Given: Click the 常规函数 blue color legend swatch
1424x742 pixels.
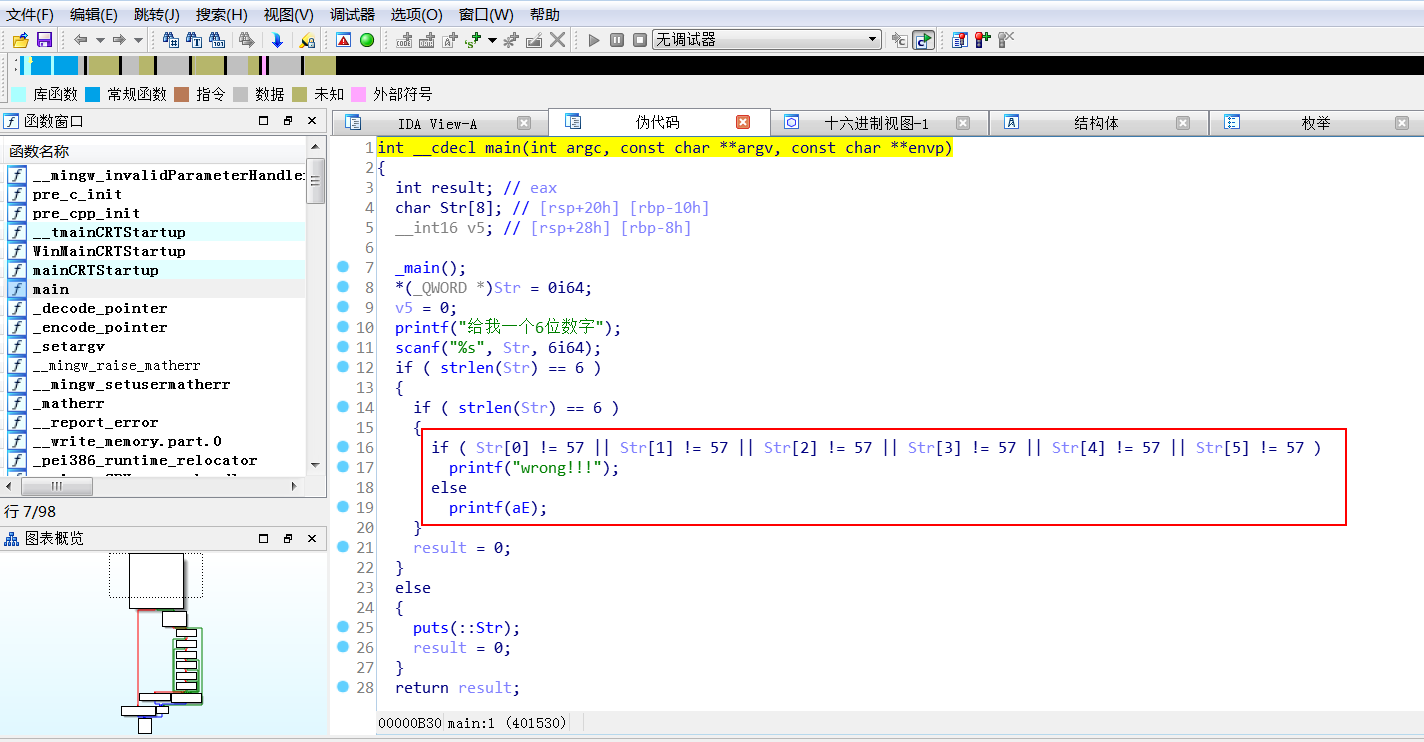Looking at the screenshot, I should point(93,94).
